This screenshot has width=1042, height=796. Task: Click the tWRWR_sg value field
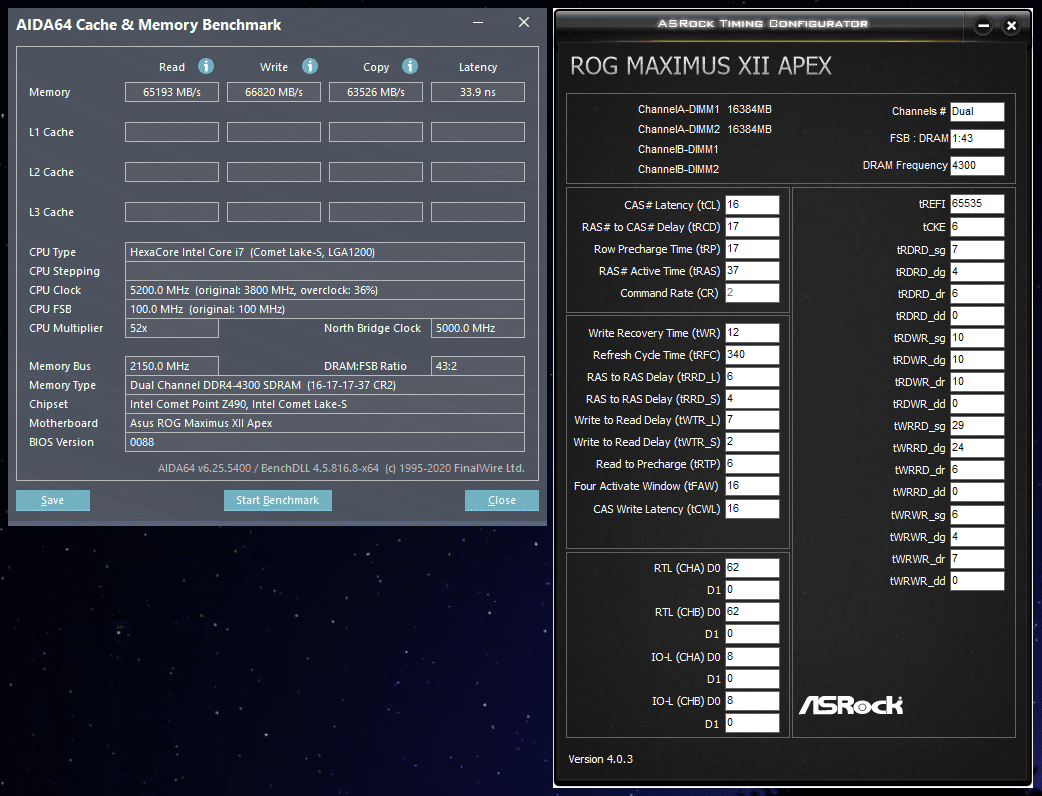pos(977,514)
